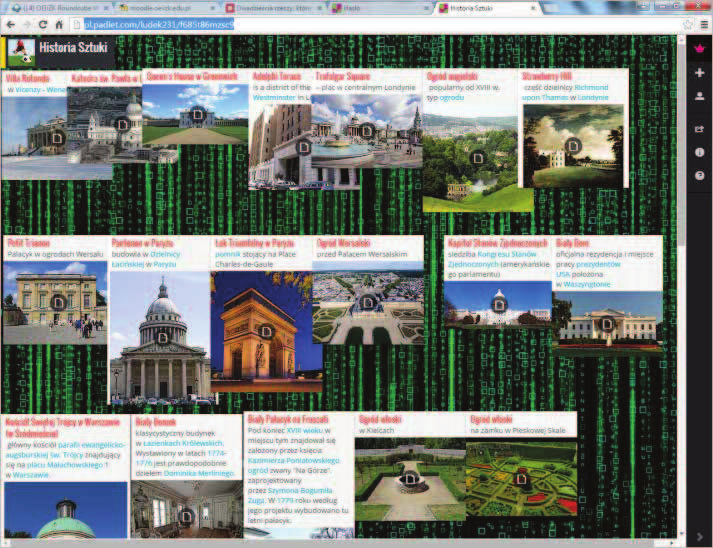The height and width of the screenshot is (548, 713).
Task: Open the Panteon w Paryżu image attachment icon
Action: coord(162,337)
